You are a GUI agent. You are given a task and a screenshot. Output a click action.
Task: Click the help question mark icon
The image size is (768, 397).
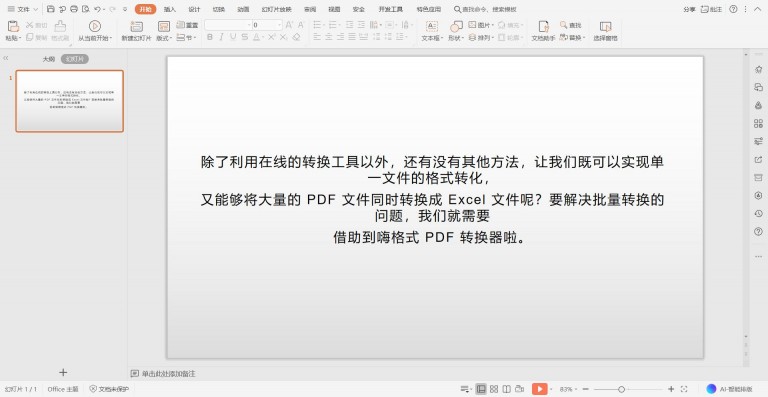coord(733,9)
